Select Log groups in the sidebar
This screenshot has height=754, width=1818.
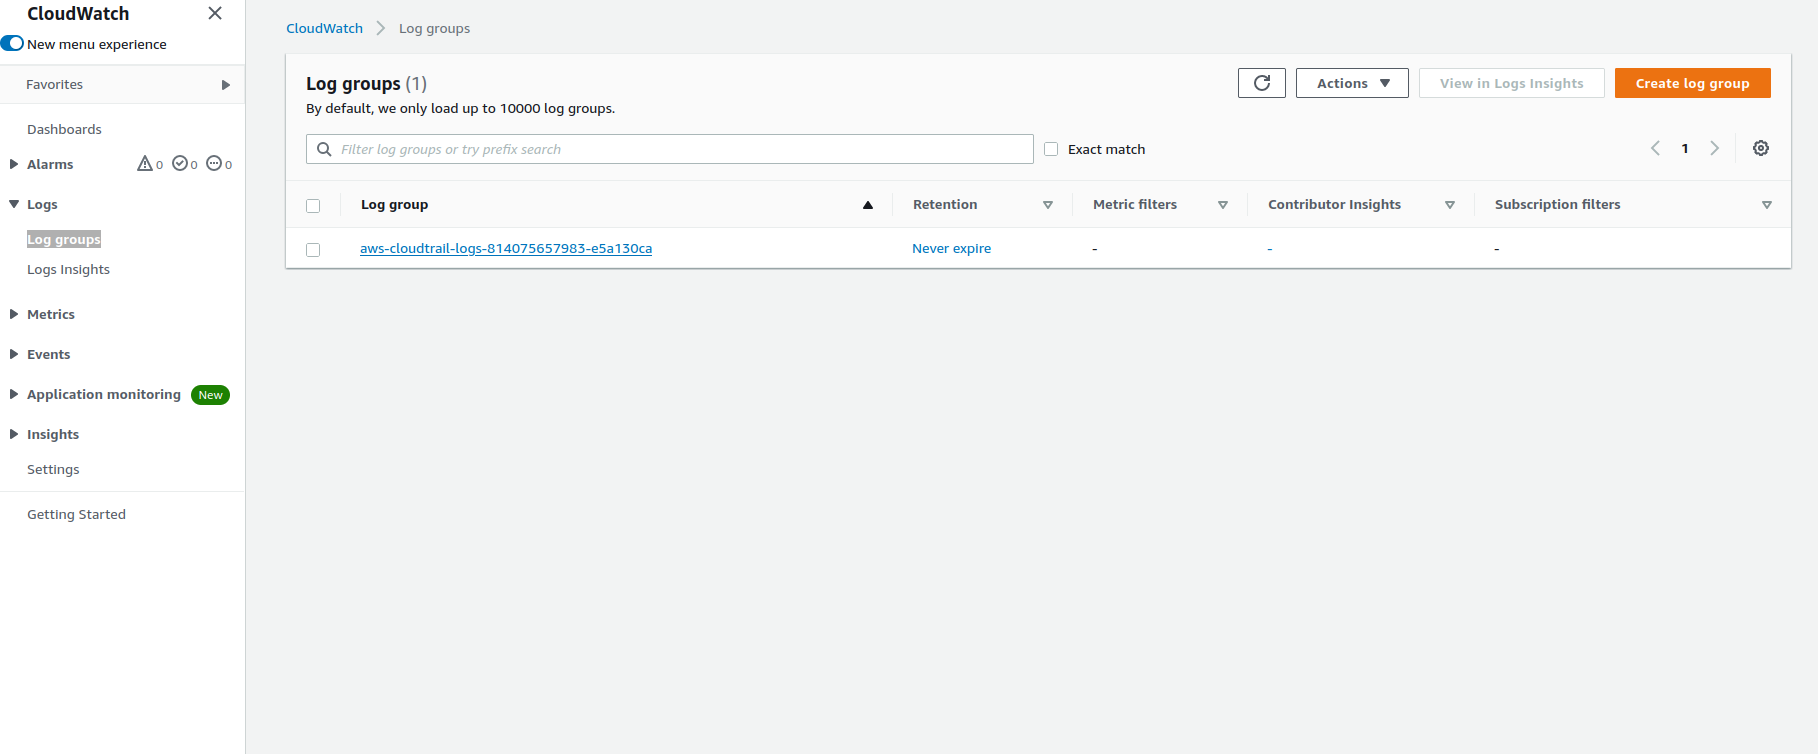[64, 239]
